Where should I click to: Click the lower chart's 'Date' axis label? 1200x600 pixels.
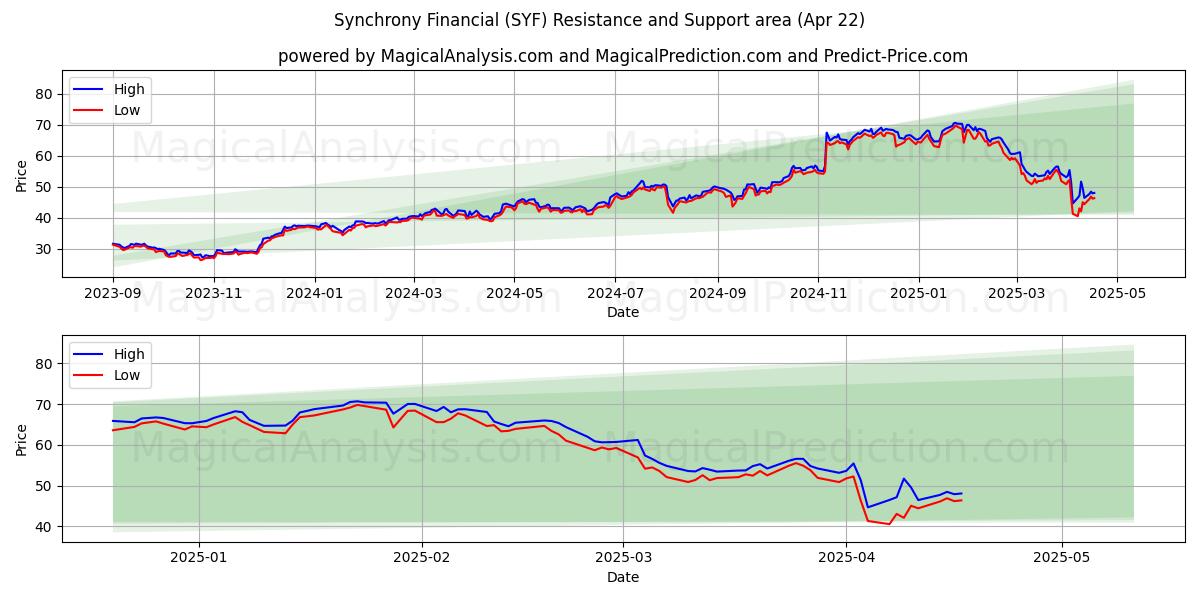pyautogui.click(x=622, y=577)
